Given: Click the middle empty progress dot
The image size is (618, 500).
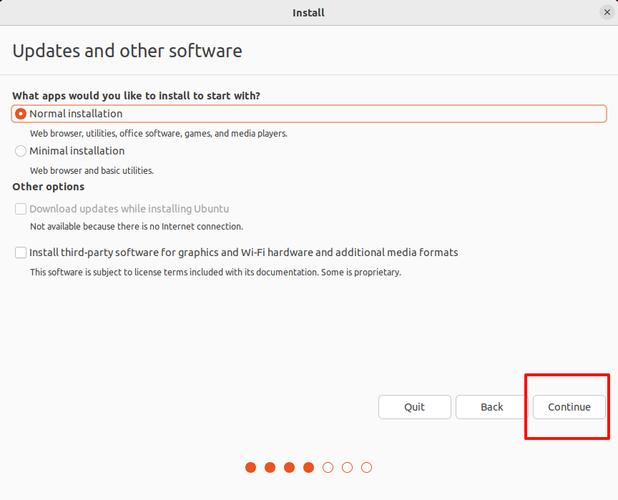Looking at the screenshot, I should [x=347, y=467].
